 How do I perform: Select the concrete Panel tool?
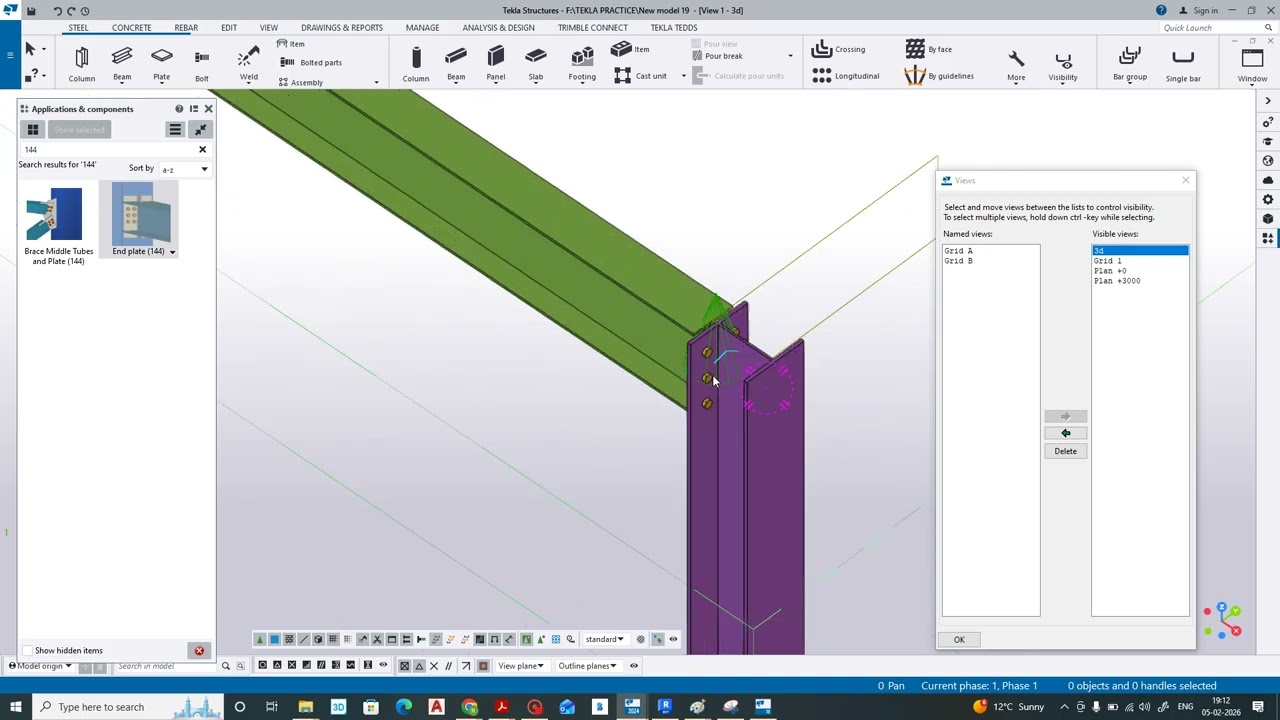pos(496,64)
